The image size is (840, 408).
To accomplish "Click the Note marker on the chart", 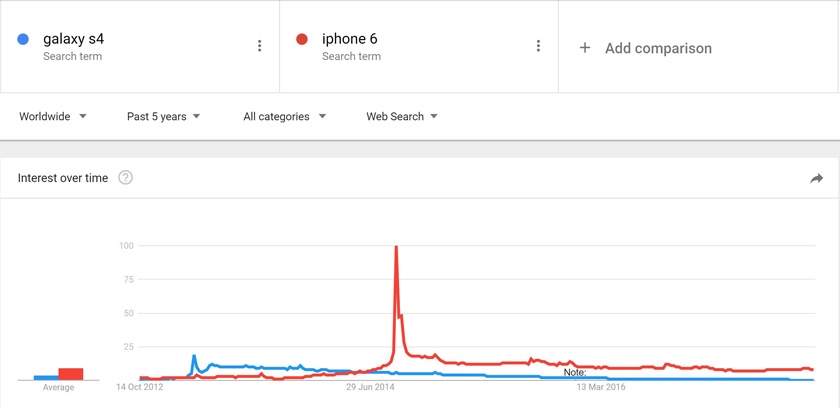I will pyautogui.click(x=574, y=372).
